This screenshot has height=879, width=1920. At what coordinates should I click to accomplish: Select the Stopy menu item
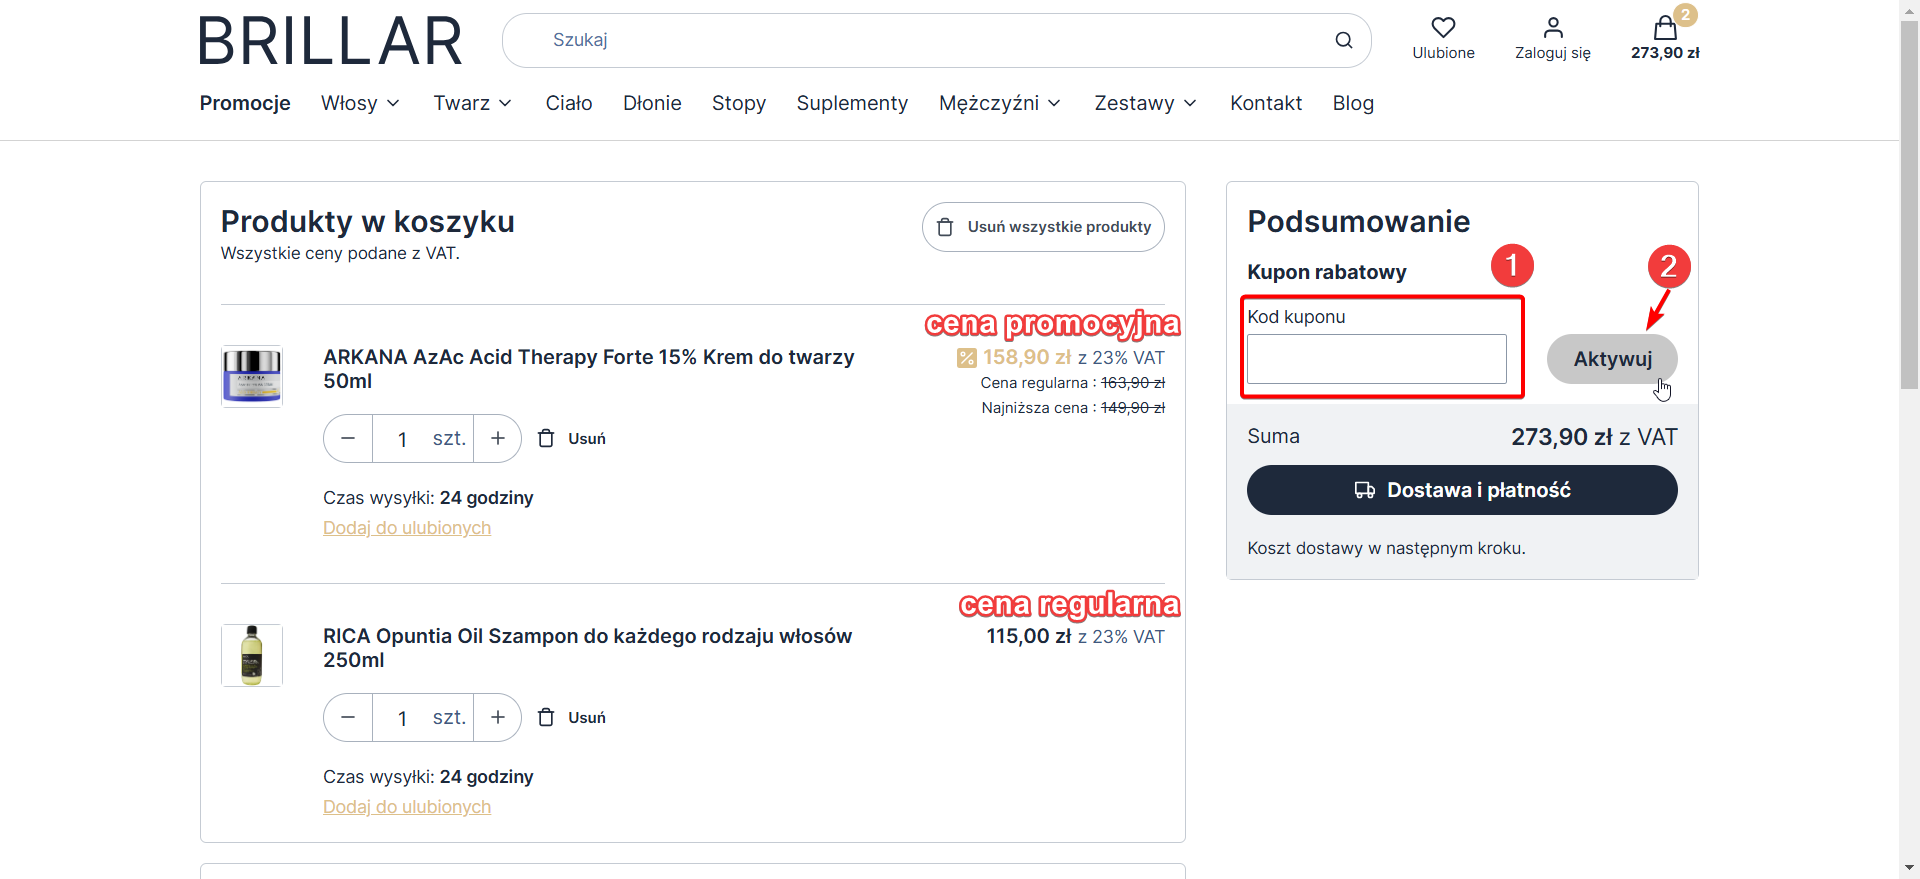pos(739,103)
